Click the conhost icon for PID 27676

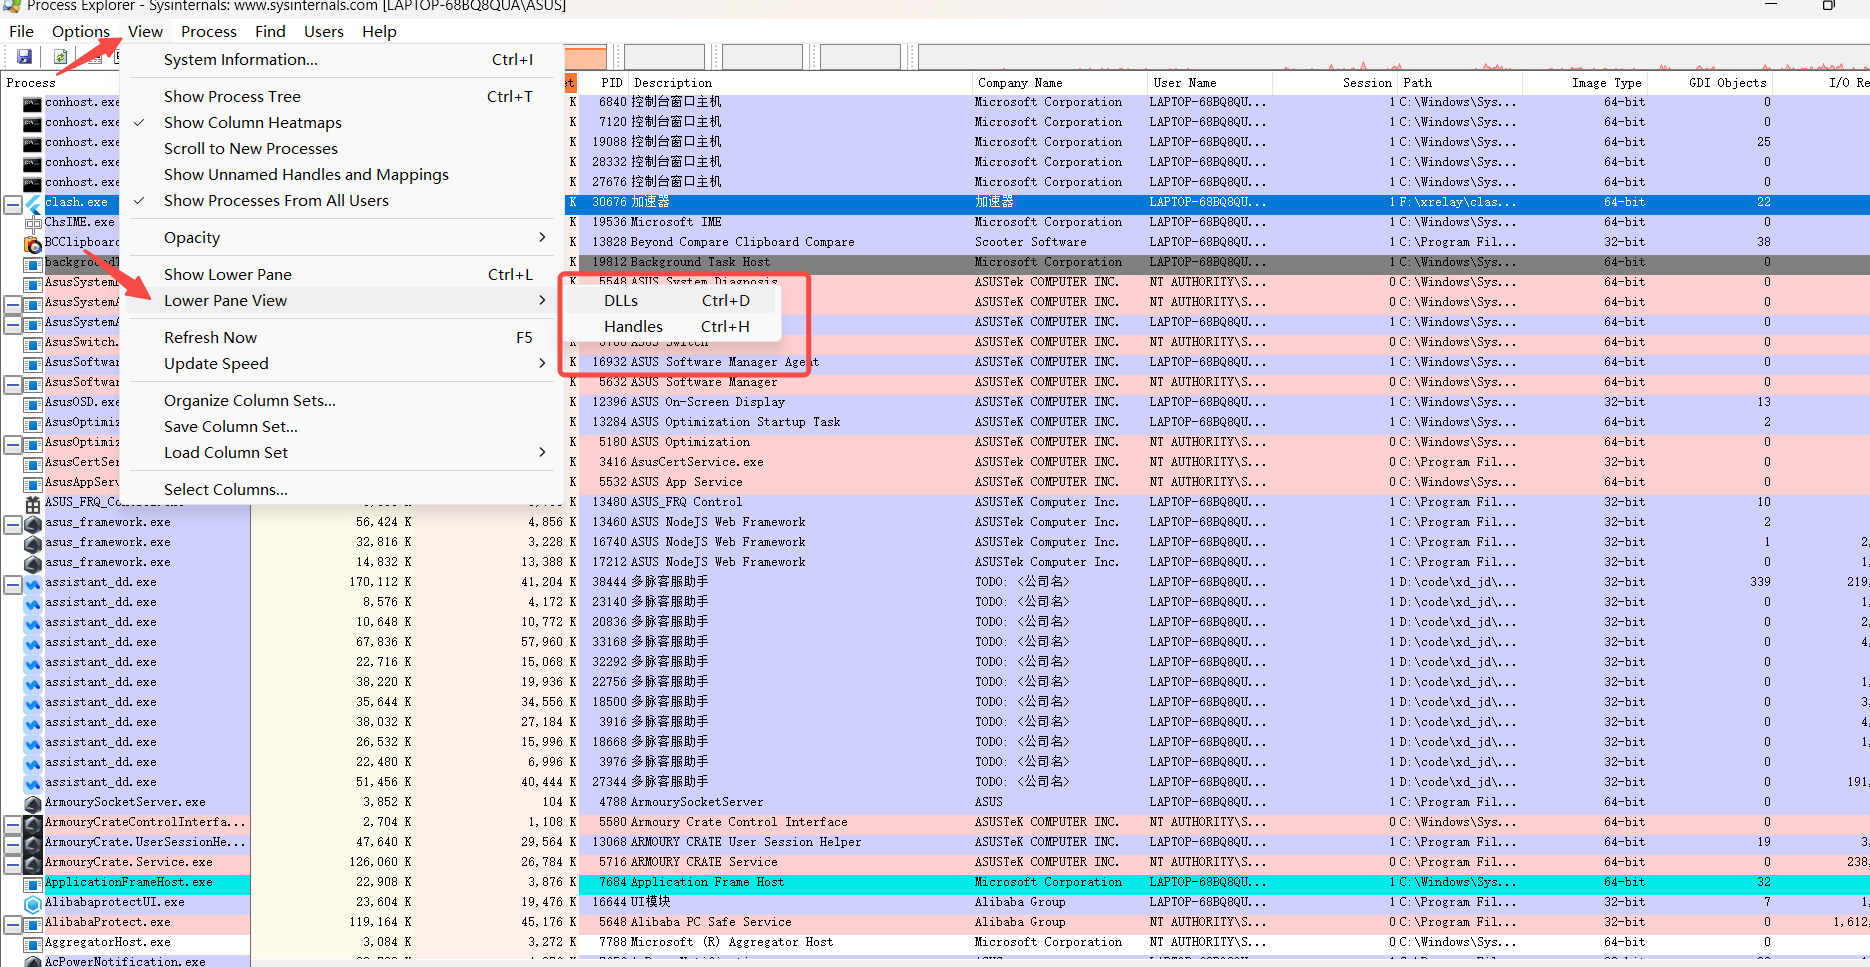(x=33, y=183)
